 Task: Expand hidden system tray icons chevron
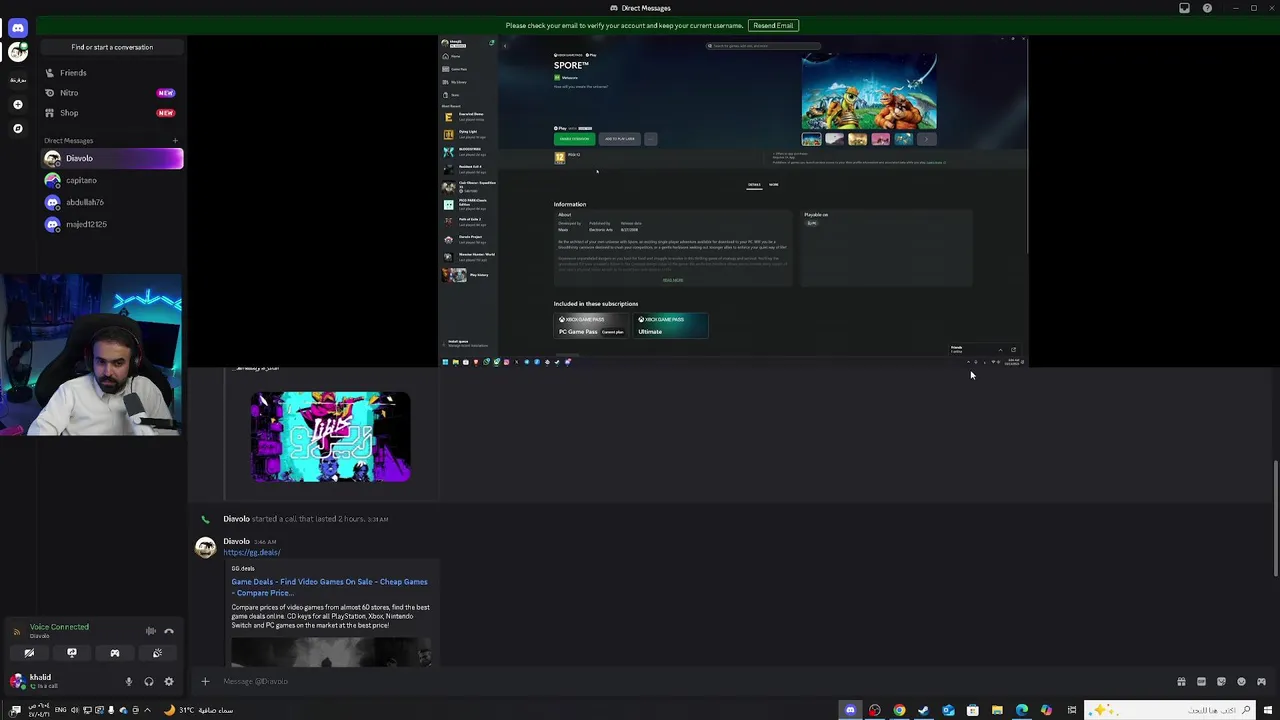(148, 711)
